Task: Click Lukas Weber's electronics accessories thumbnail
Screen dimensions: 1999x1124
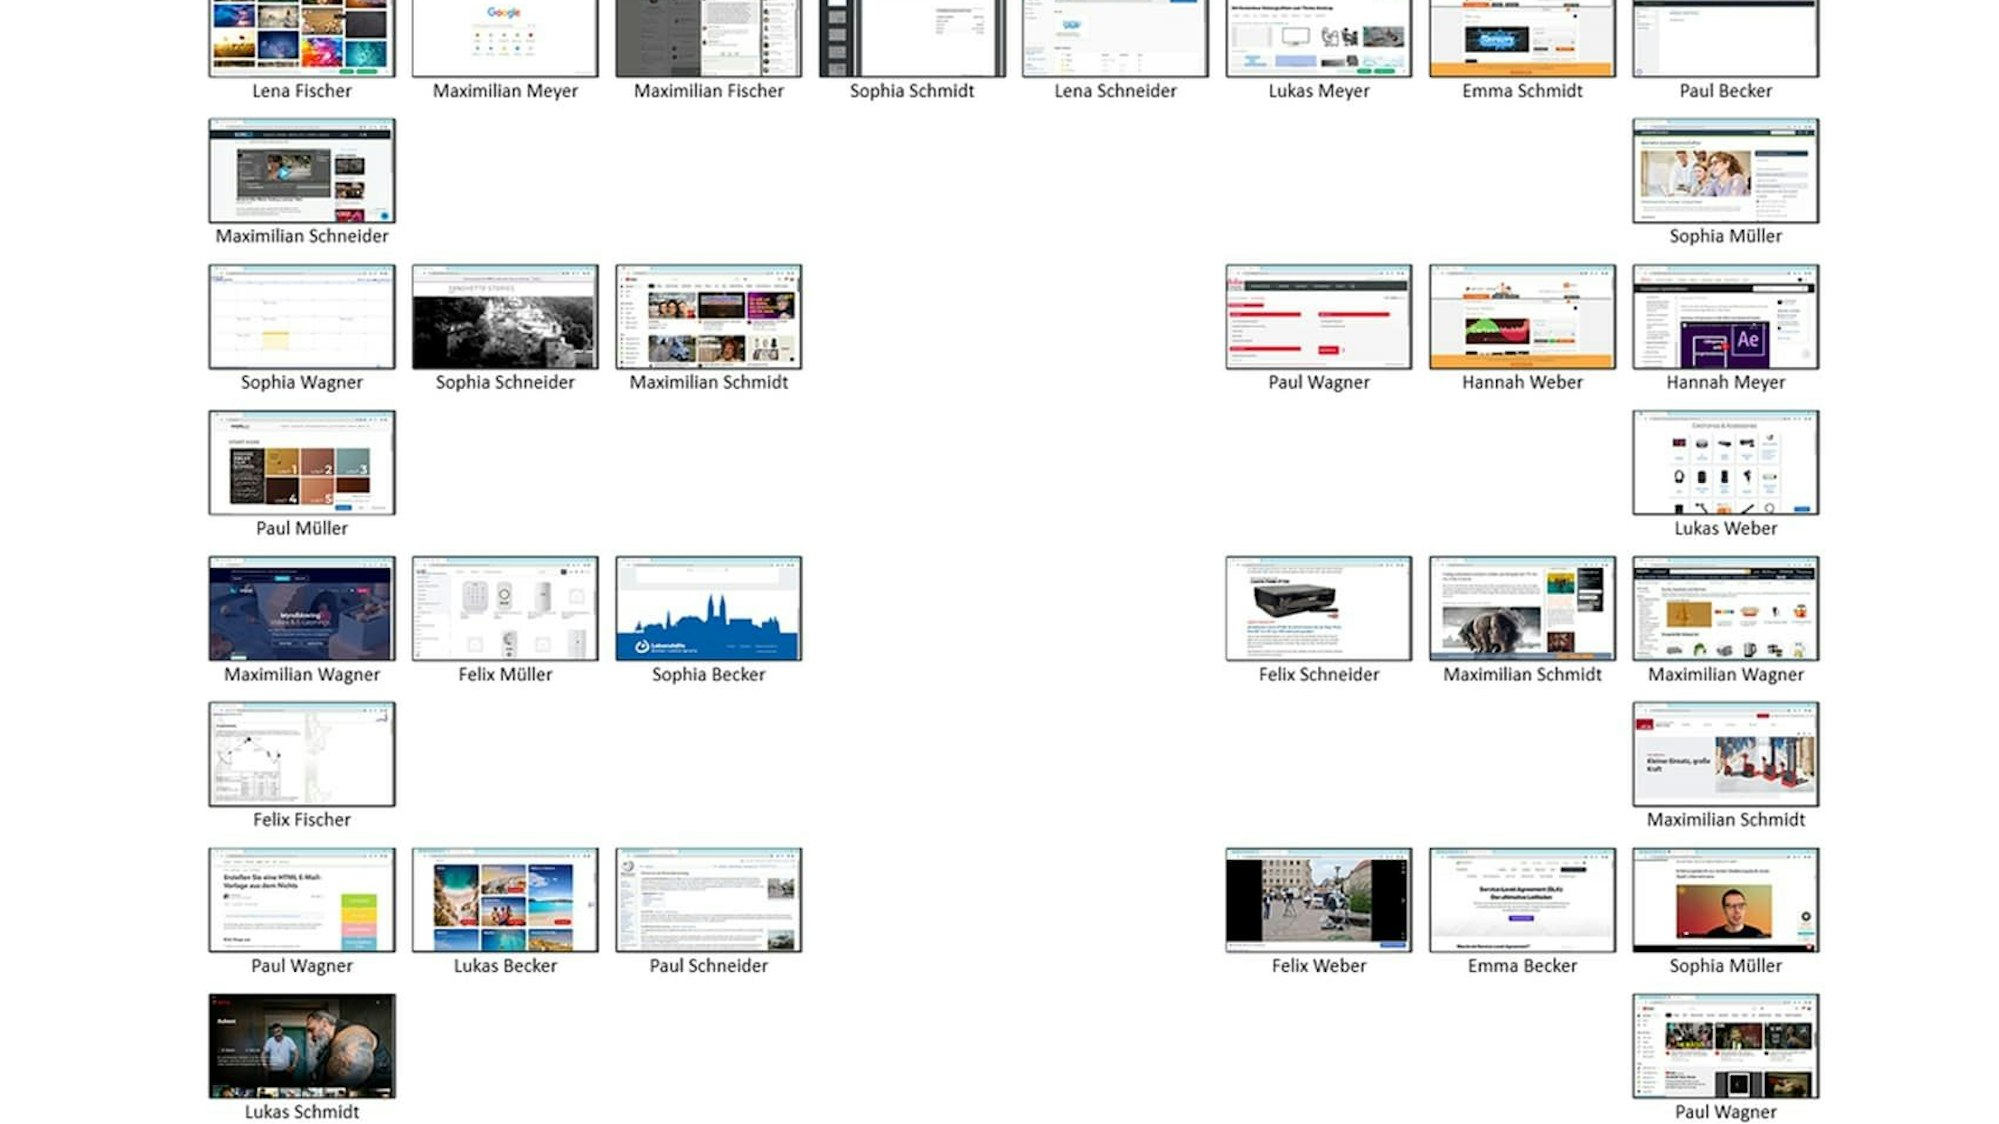Action: tap(1725, 463)
